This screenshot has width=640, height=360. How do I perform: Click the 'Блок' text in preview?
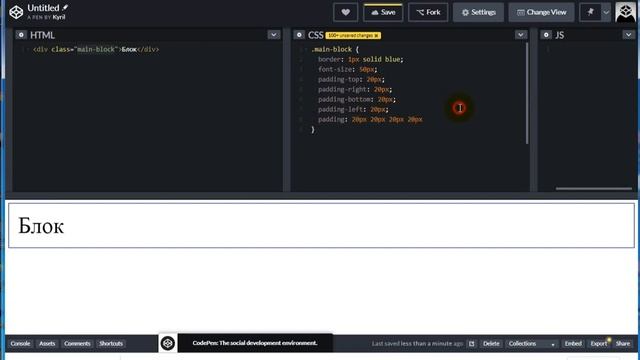coord(41,225)
